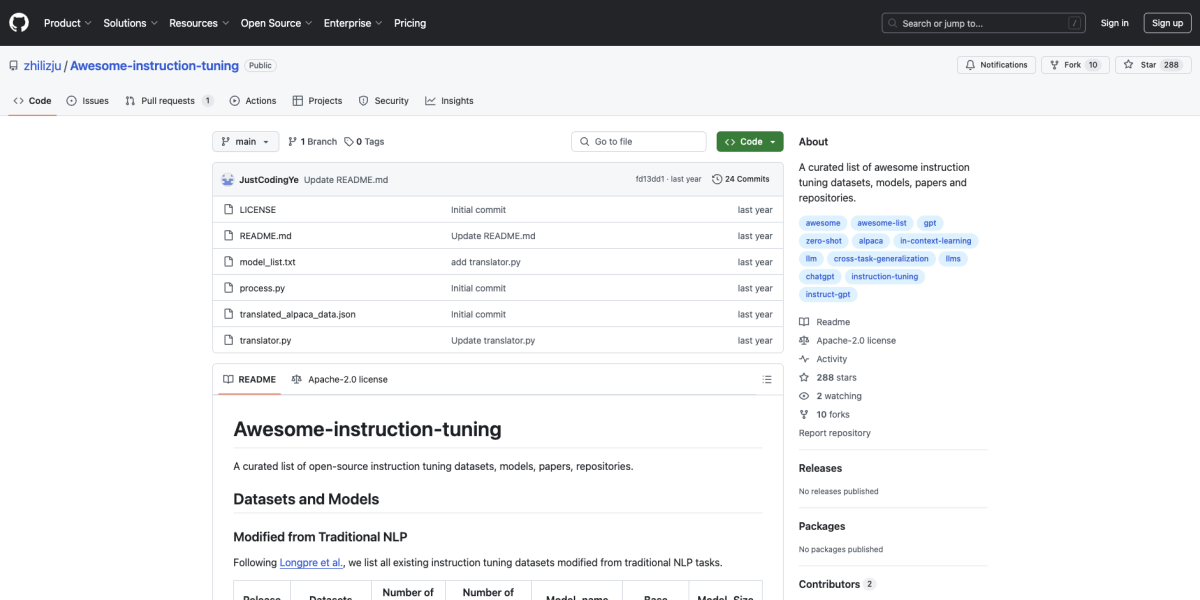Select the Apache-2.0 license tab
The height and width of the screenshot is (600, 1200).
340,380
